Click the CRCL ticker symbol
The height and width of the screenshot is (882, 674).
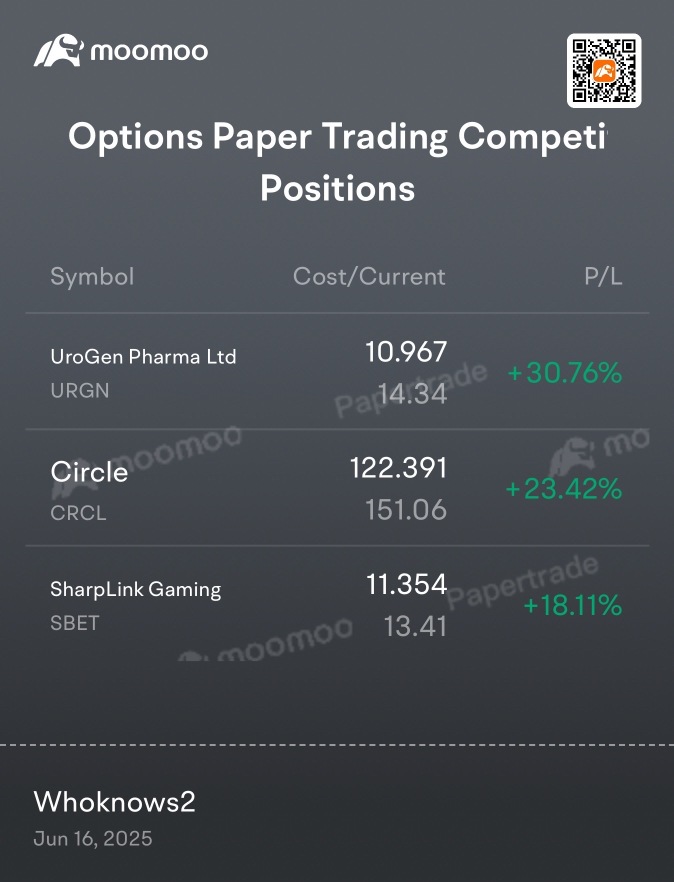click(78, 513)
